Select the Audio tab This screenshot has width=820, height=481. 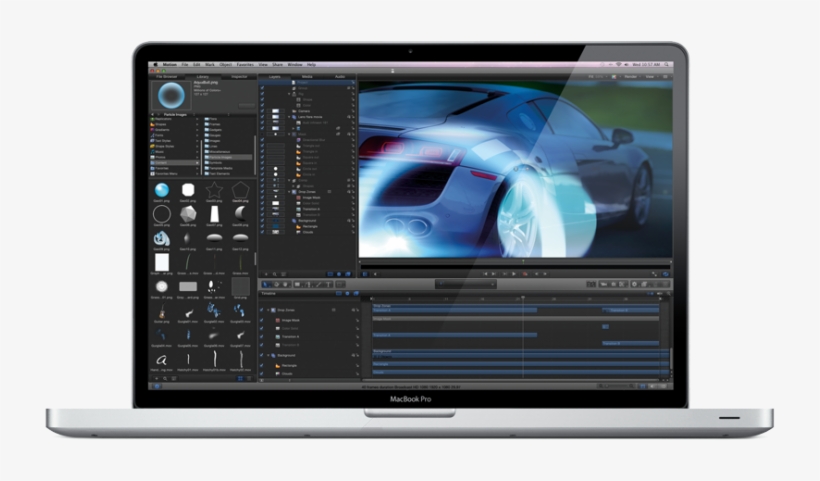[339, 76]
